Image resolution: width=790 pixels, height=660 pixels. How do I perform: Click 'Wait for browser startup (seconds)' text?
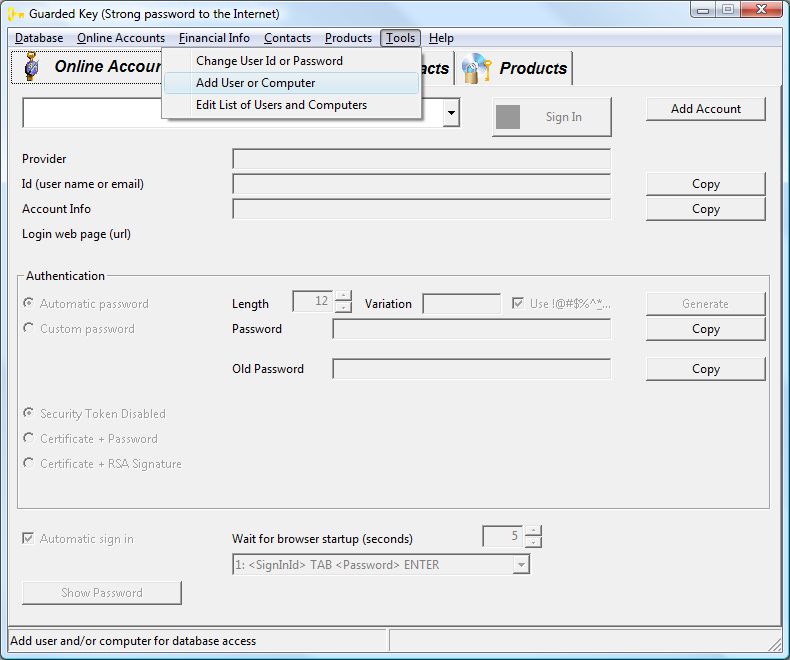(x=322, y=539)
